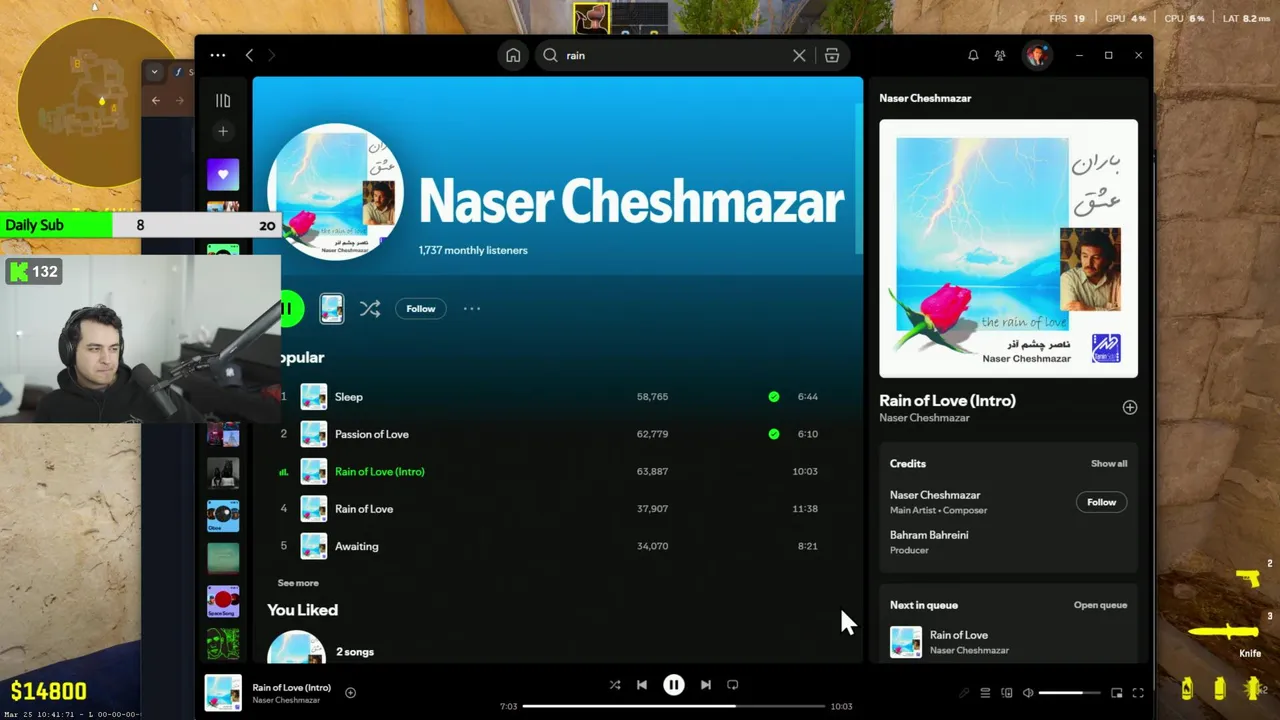Image resolution: width=1280 pixels, height=720 pixels.
Task: Pause the artist using the green button
Action: [289, 308]
